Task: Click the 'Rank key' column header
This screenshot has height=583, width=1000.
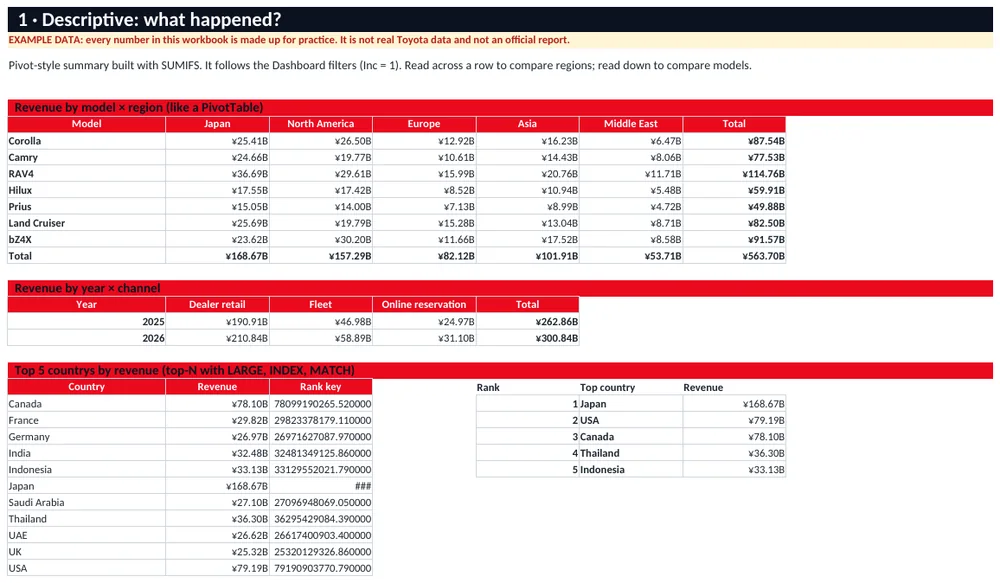Action: tap(321, 387)
